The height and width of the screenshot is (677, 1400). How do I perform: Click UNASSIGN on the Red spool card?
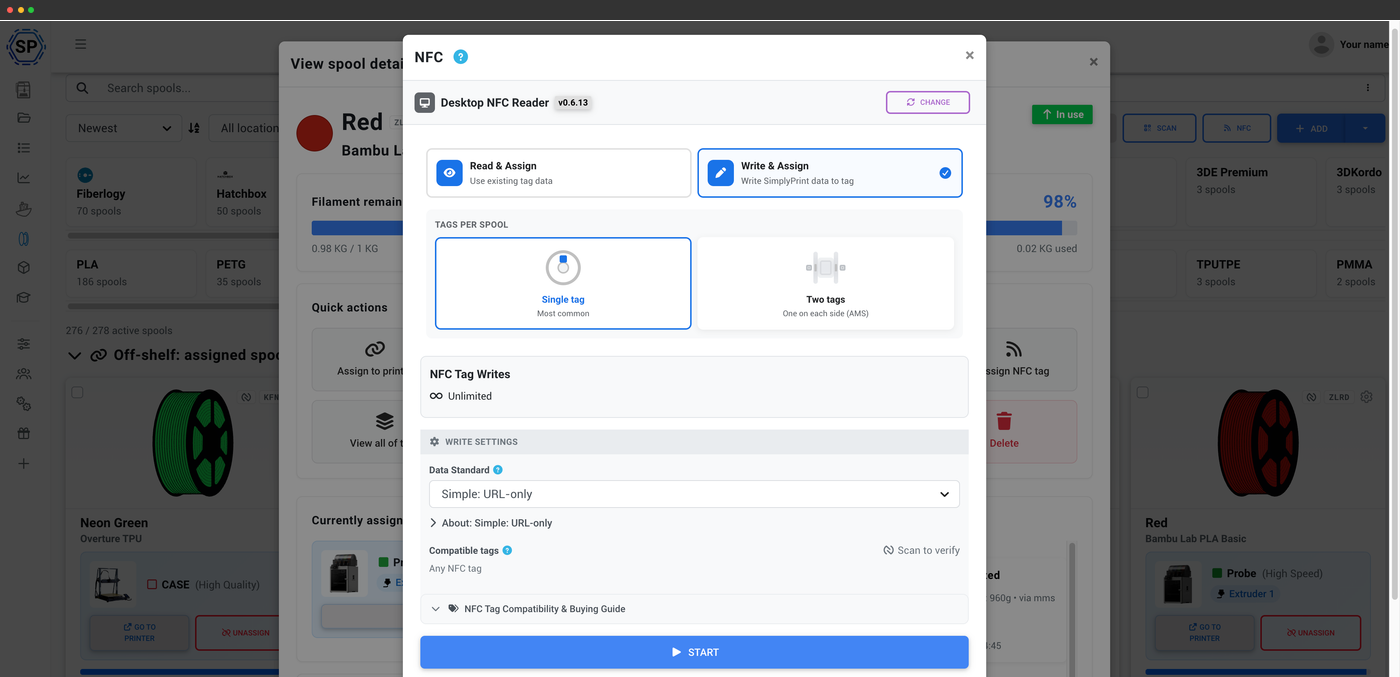tap(1310, 633)
